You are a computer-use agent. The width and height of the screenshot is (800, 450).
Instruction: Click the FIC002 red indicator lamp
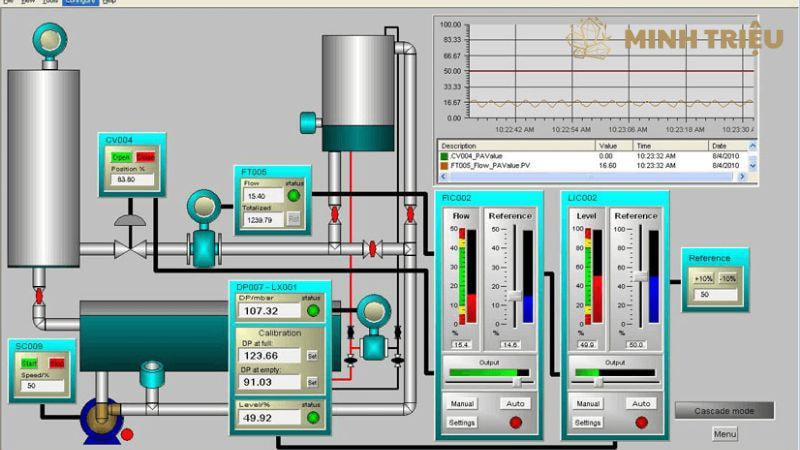pyautogui.click(x=516, y=422)
